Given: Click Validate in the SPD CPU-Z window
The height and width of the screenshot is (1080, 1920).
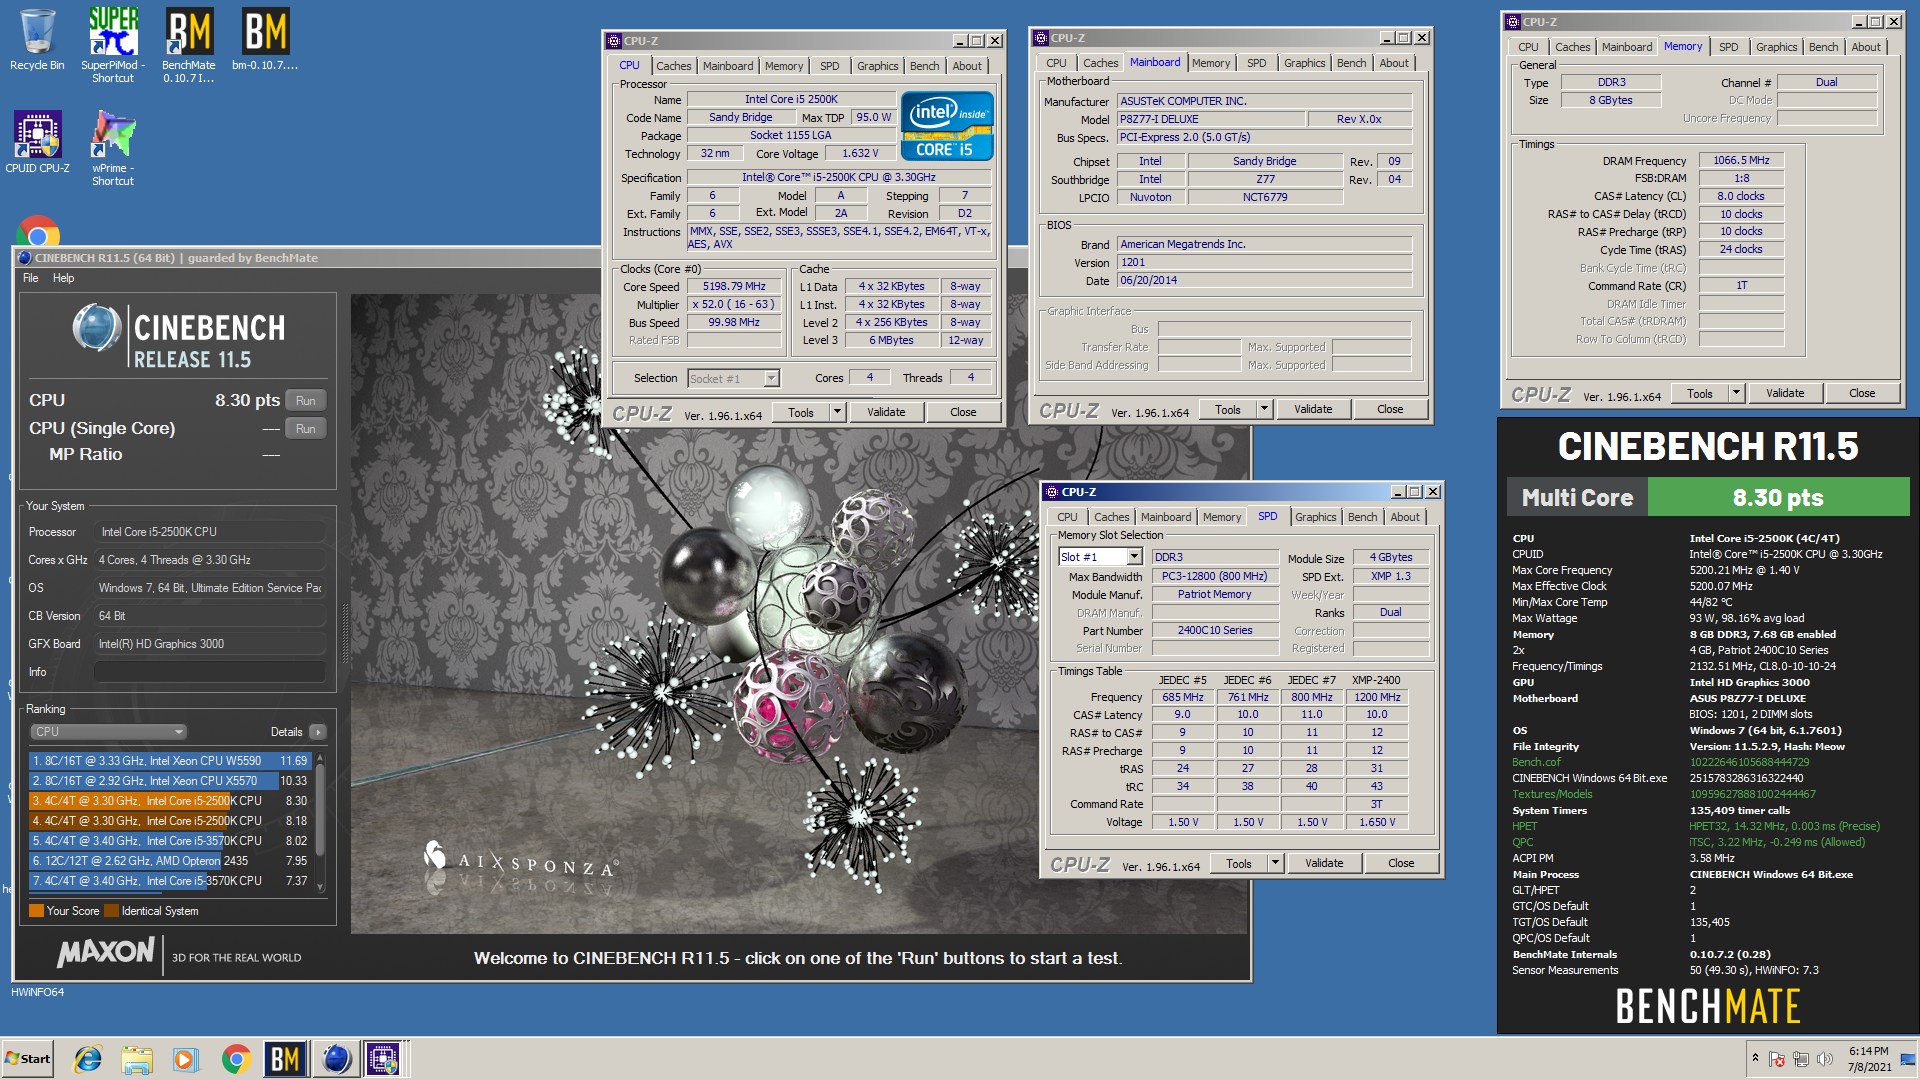Looking at the screenshot, I should 1324,863.
